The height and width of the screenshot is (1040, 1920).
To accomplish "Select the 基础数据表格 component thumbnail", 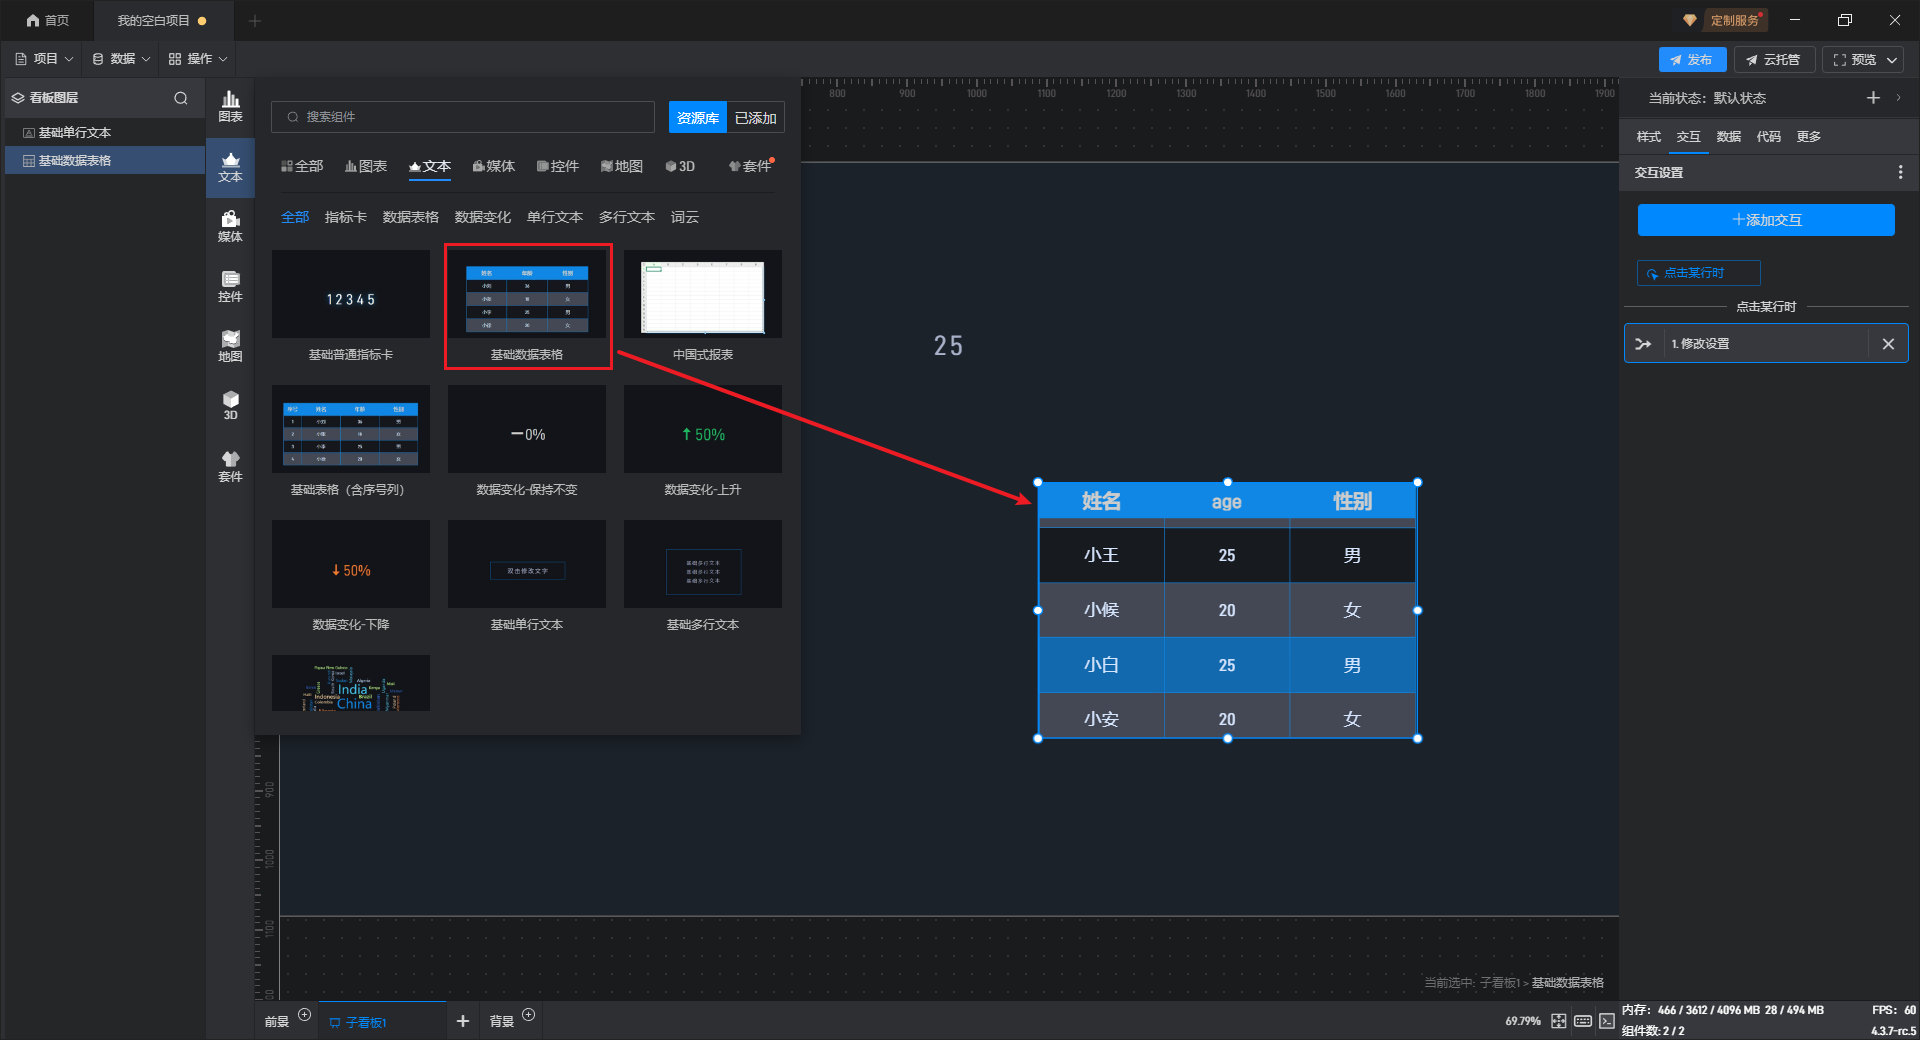I will point(527,298).
